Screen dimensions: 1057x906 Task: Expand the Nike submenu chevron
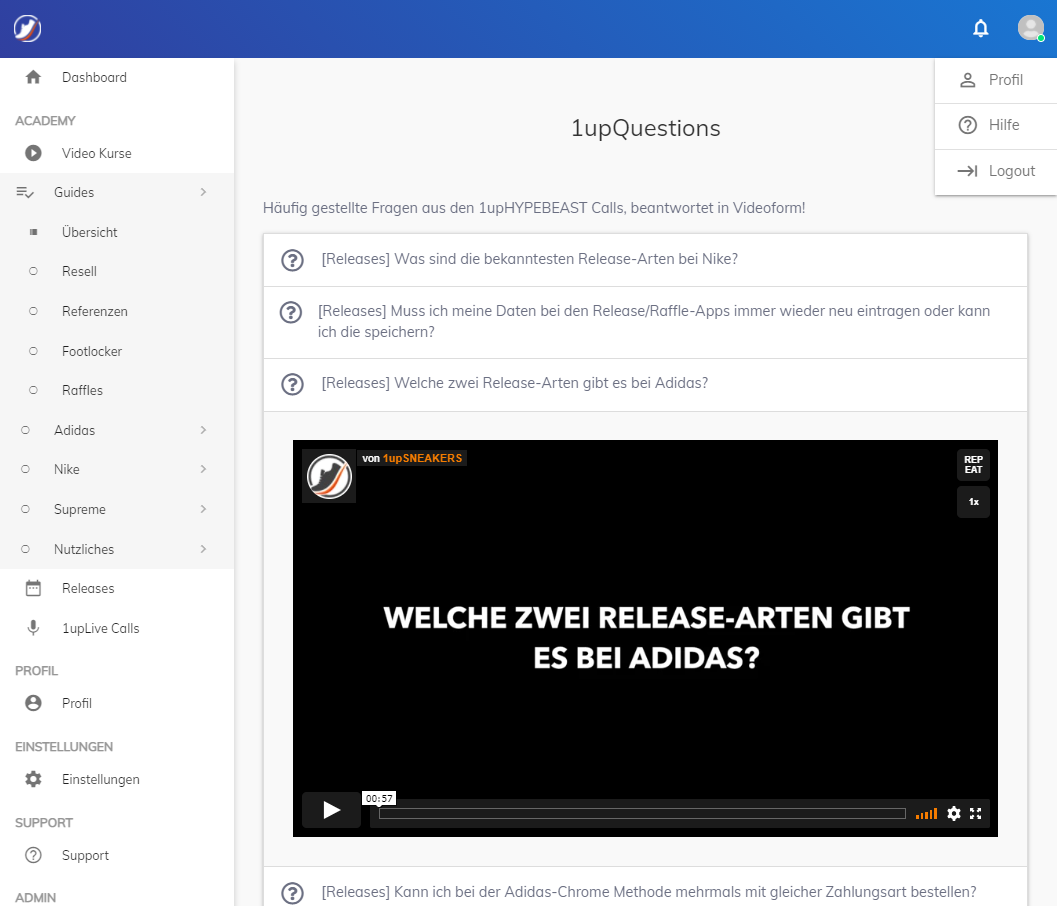pyautogui.click(x=203, y=469)
